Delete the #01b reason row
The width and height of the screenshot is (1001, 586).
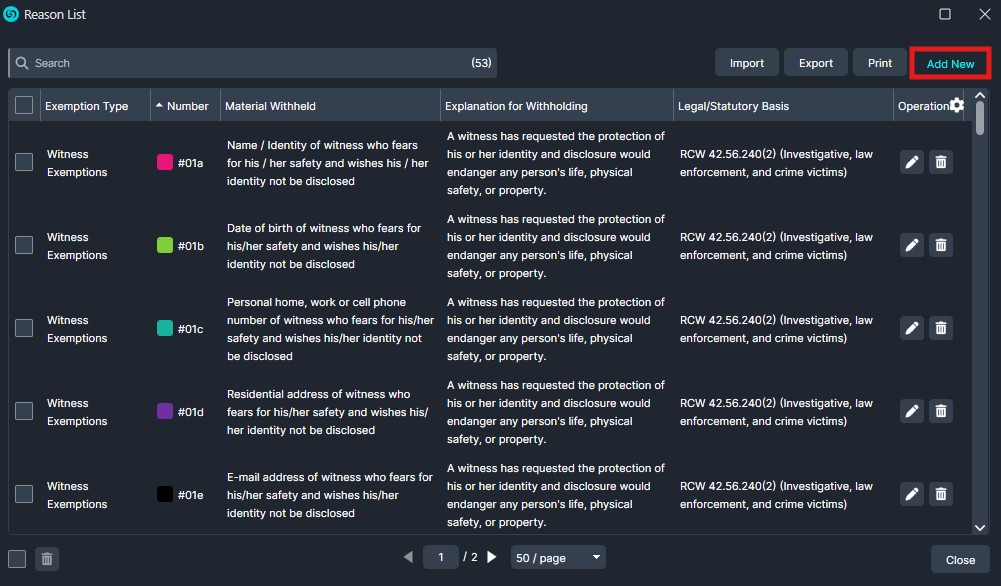[x=940, y=245]
